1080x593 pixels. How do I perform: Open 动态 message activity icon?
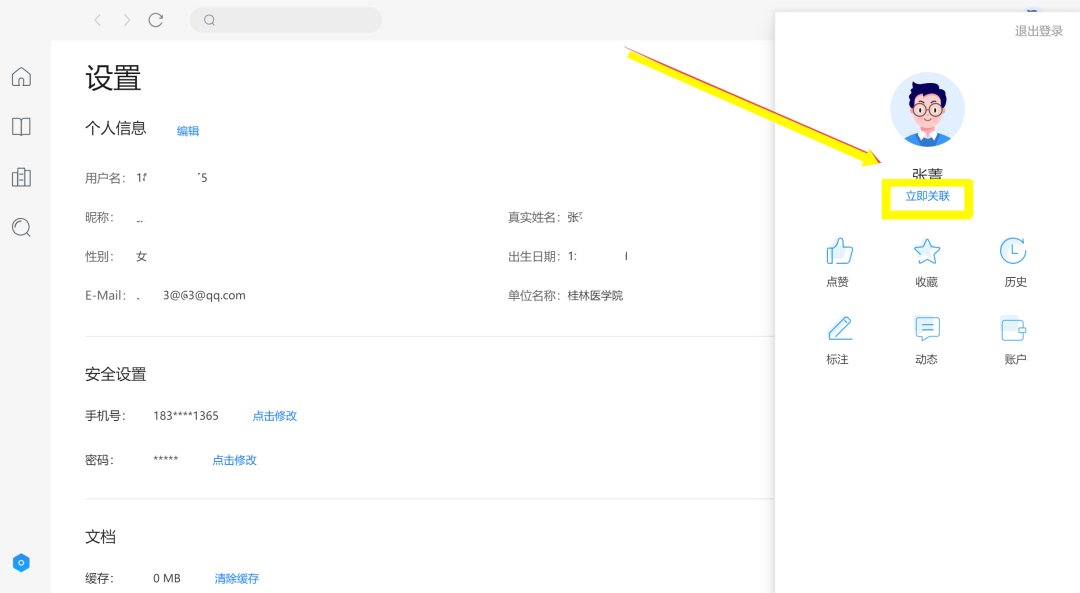pyautogui.click(x=927, y=329)
